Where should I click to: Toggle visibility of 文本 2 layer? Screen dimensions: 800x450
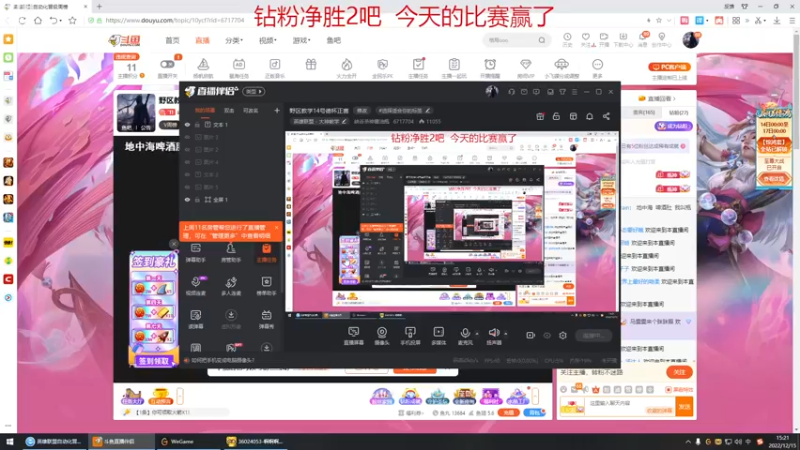click(x=187, y=174)
